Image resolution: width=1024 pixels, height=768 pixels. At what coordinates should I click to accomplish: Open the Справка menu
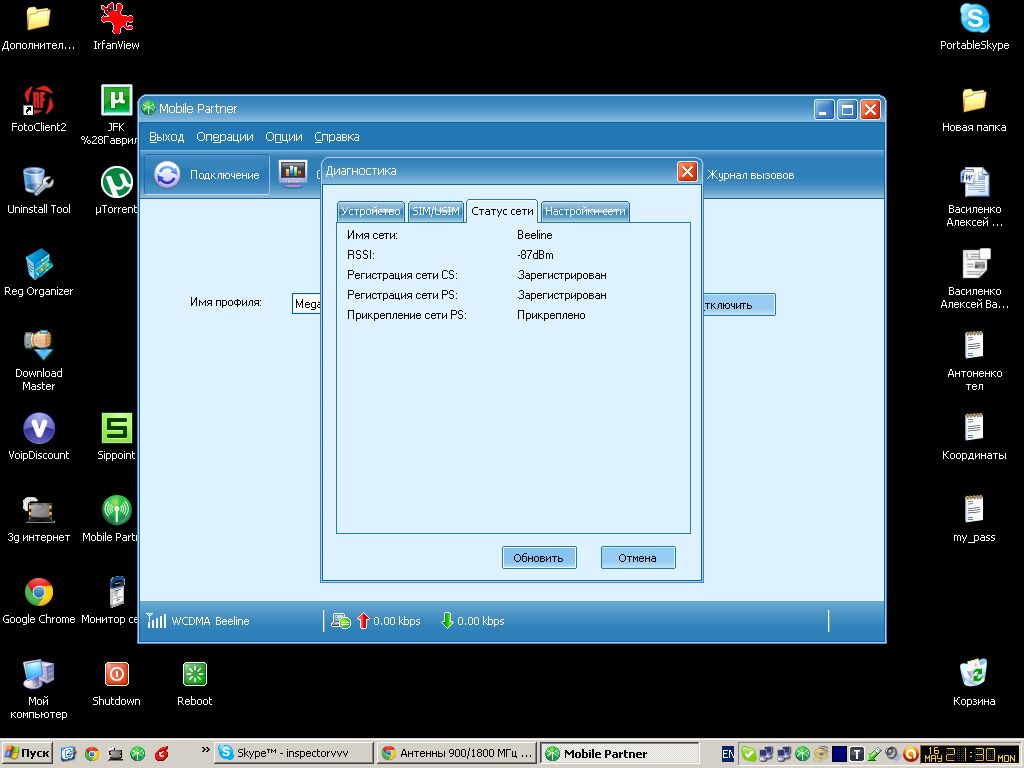coord(336,136)
